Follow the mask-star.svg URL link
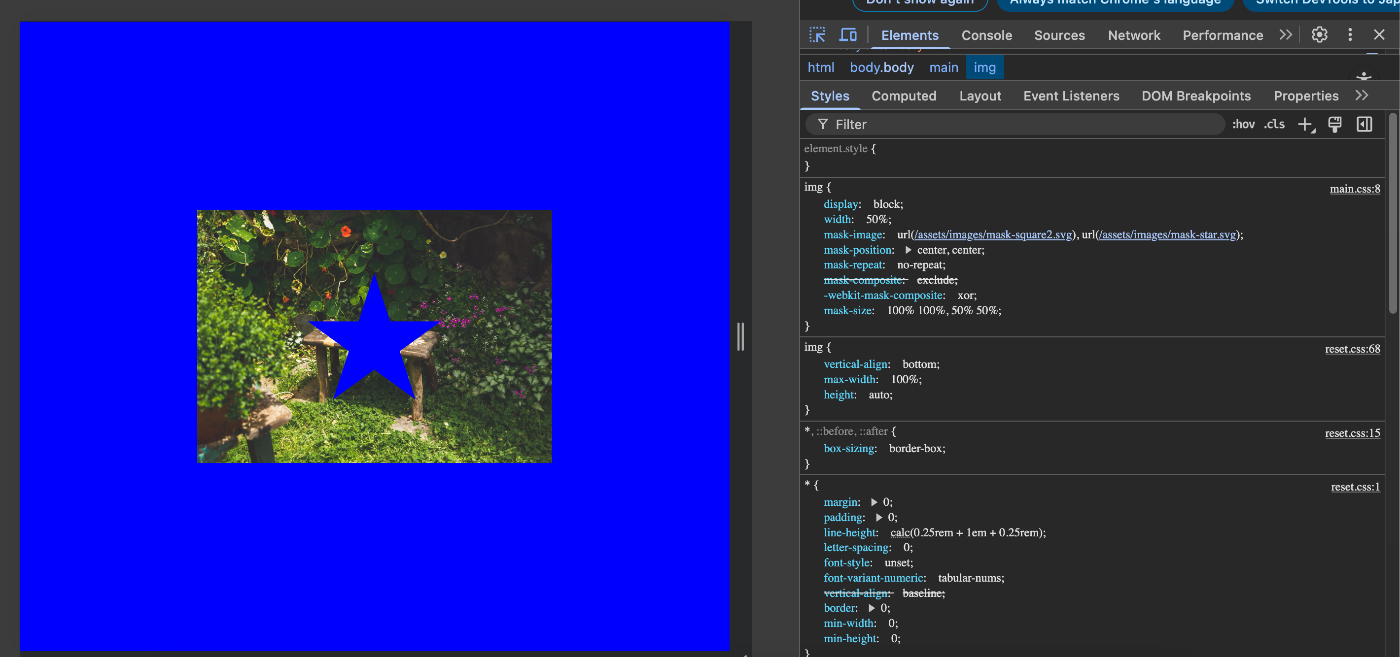Image resolution: width=1400 pixels, height=657 pixels. click(1168, 235)
